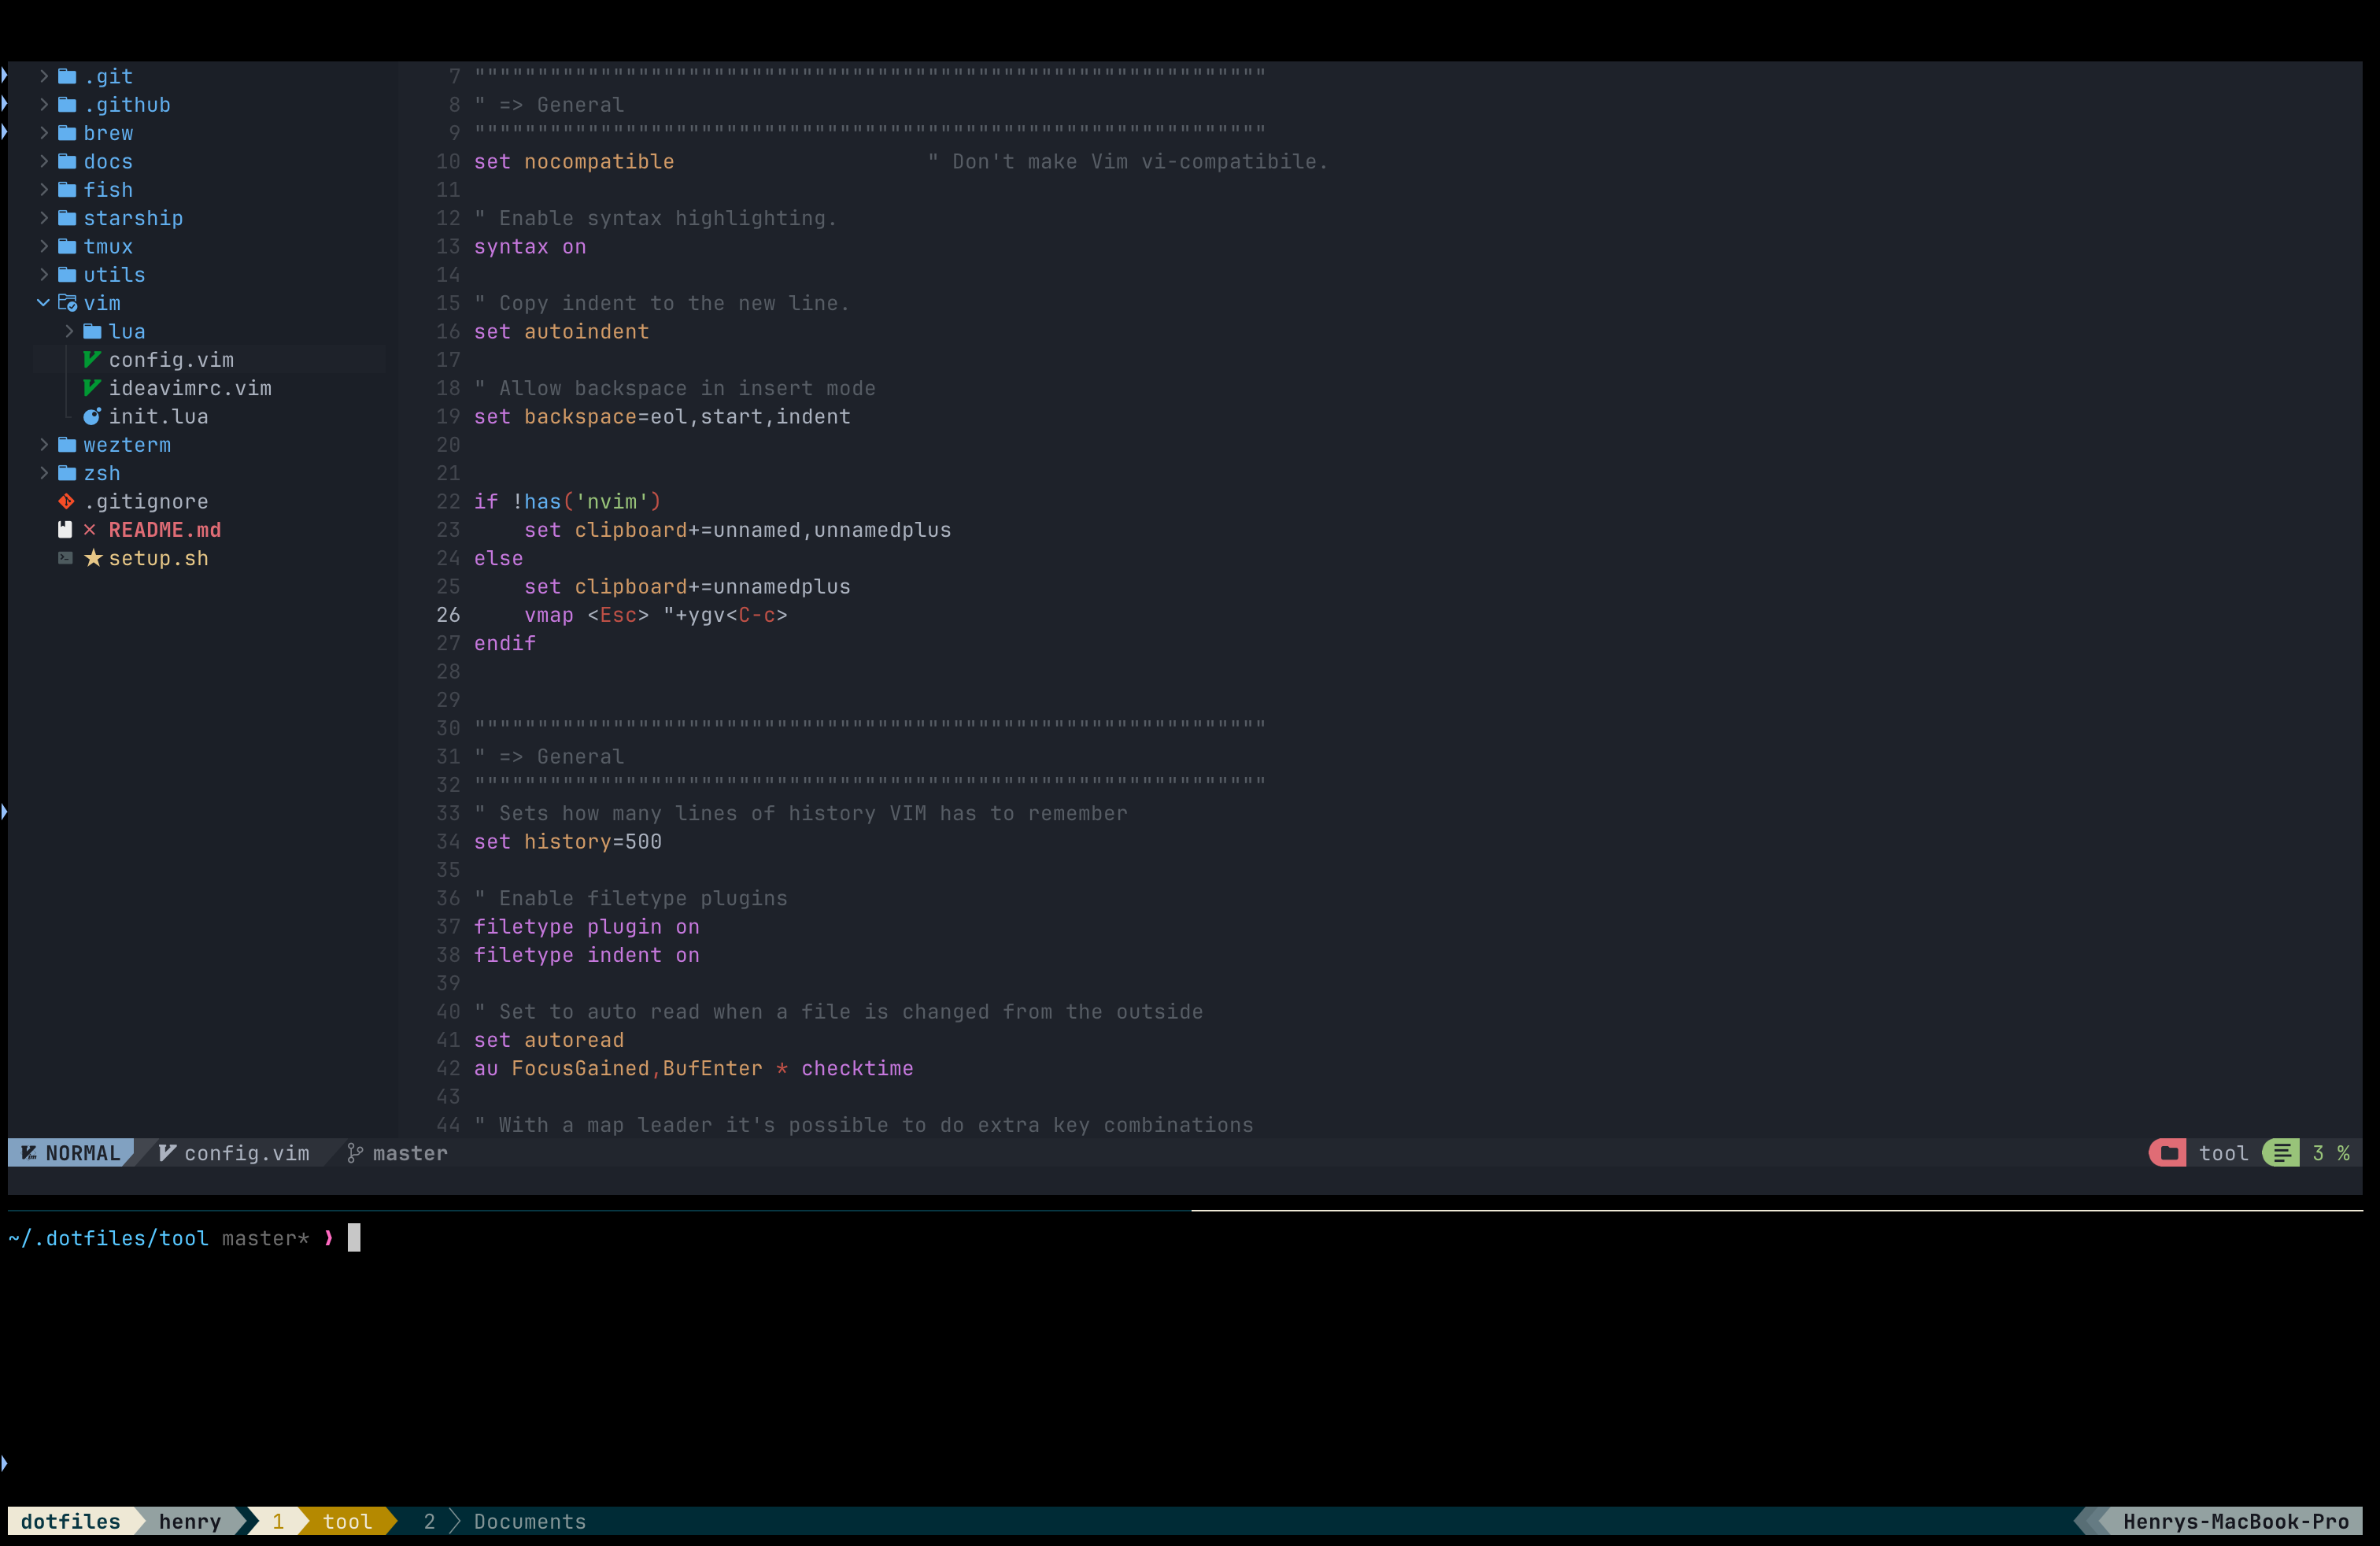This screenshot has height=1546, width=2380.
Task: Expand the .github folder chevron
Action: tap(43, 104)
